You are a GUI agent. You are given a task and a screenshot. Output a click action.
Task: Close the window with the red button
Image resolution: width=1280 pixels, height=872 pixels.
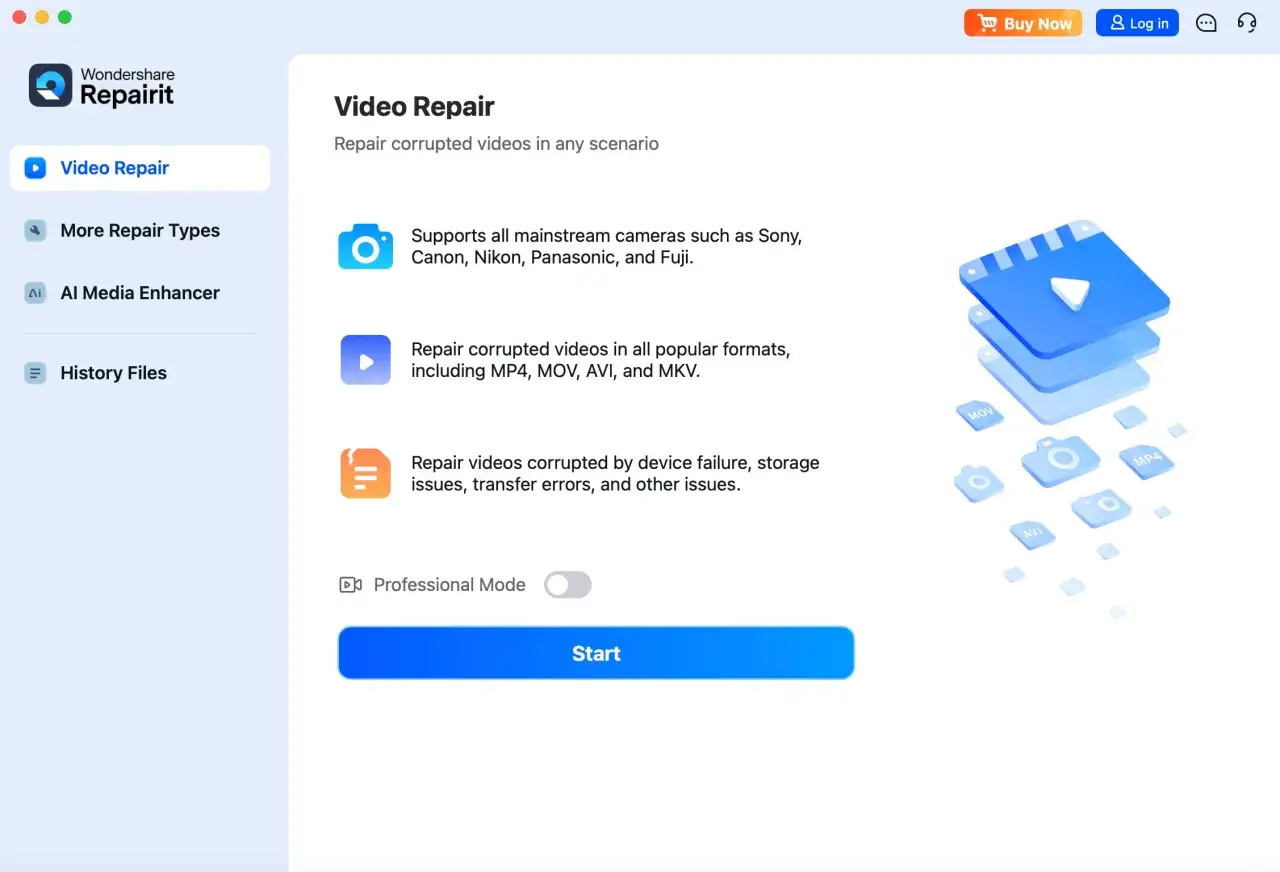19,17
